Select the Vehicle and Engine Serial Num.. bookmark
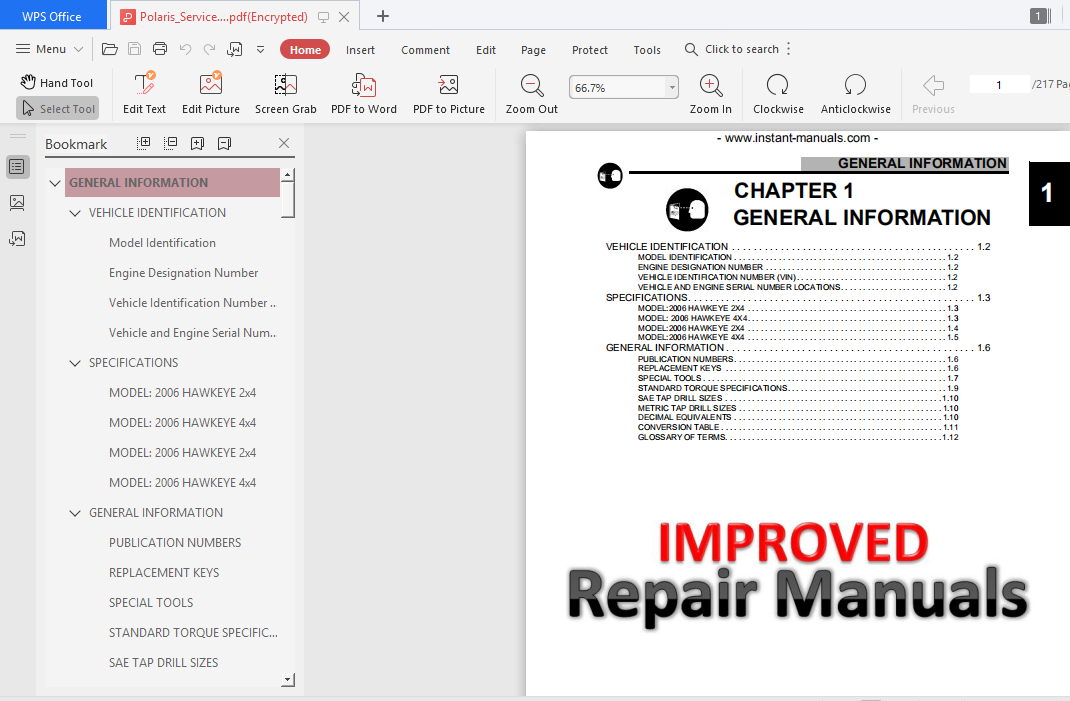The width and height of the screenshot is (1070, 701). pos(192,332)
